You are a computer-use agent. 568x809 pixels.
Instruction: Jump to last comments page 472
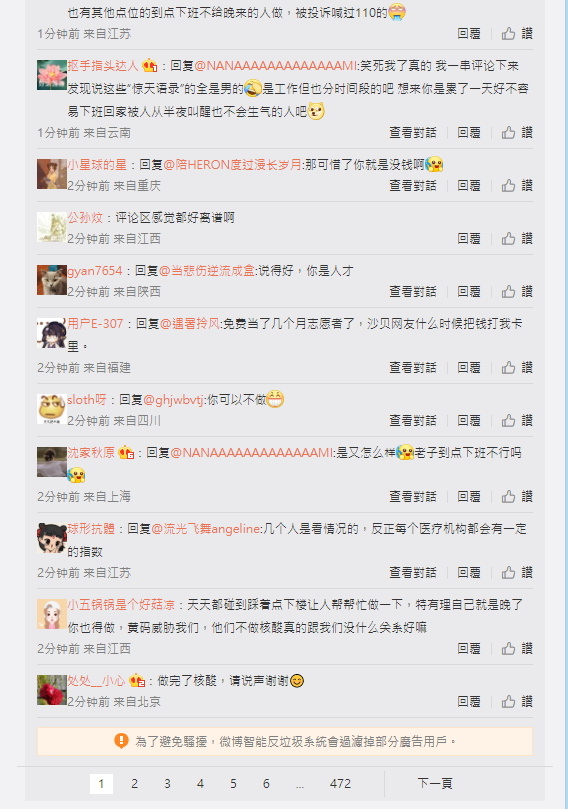(x=340, y=784)
